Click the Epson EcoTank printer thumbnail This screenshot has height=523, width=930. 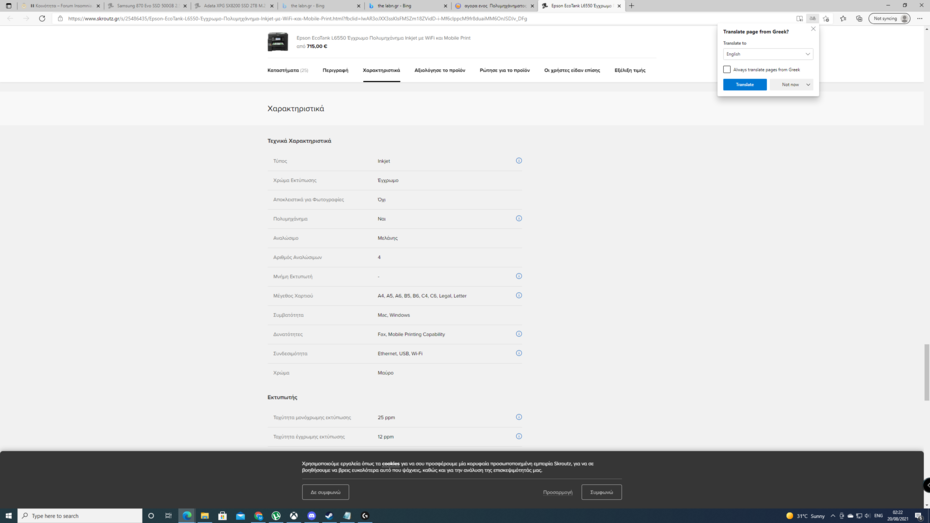point(278,42)
